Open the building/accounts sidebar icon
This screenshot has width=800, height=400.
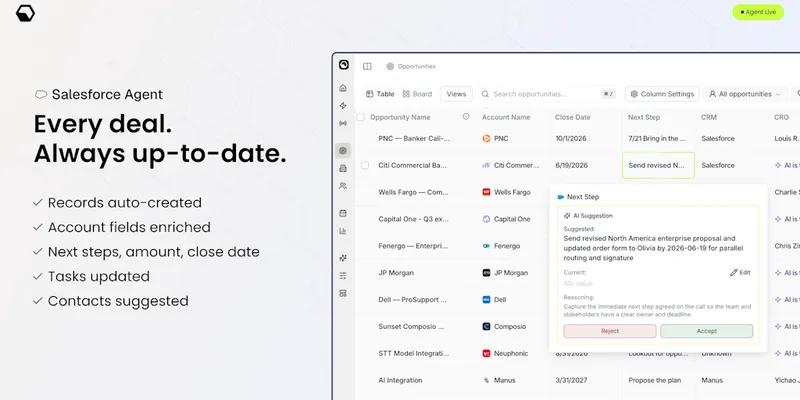(x=343, y=168)
